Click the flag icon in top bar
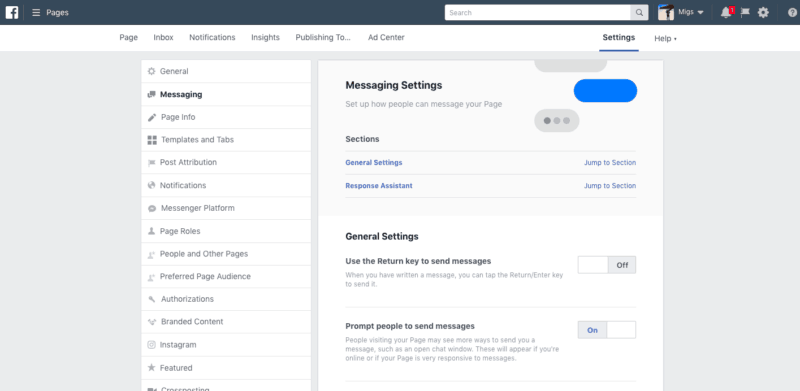 [x=745, y=13]
